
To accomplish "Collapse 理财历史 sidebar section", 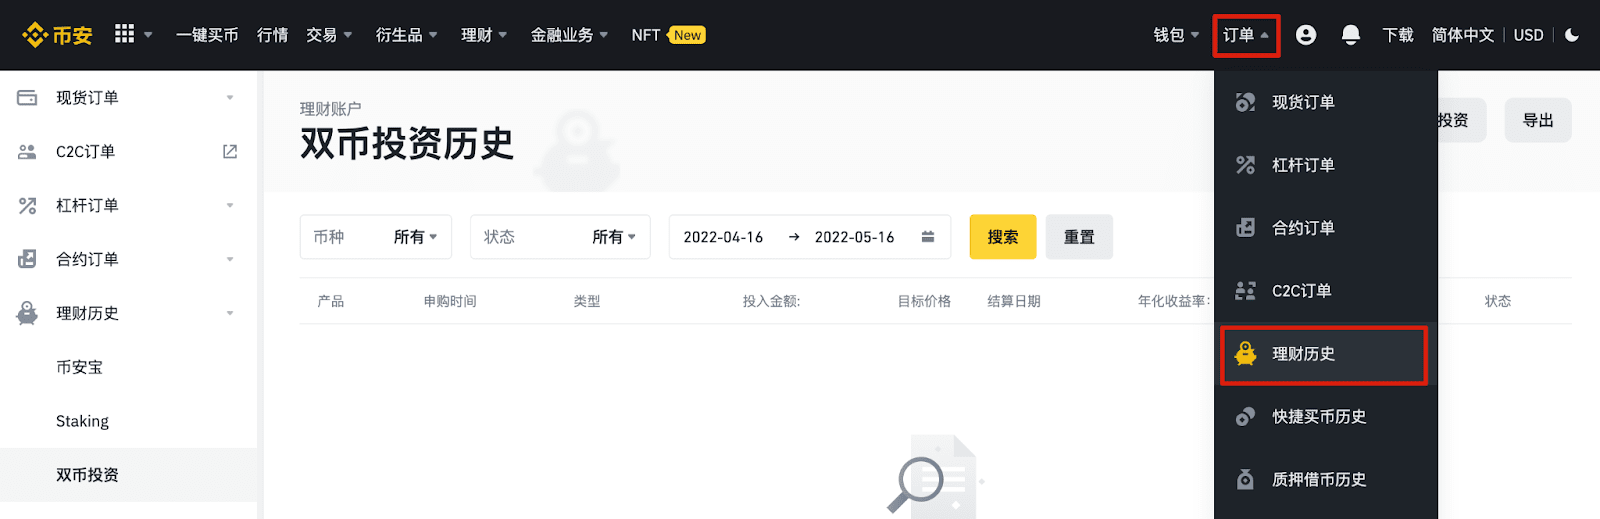I will [230, 314].
